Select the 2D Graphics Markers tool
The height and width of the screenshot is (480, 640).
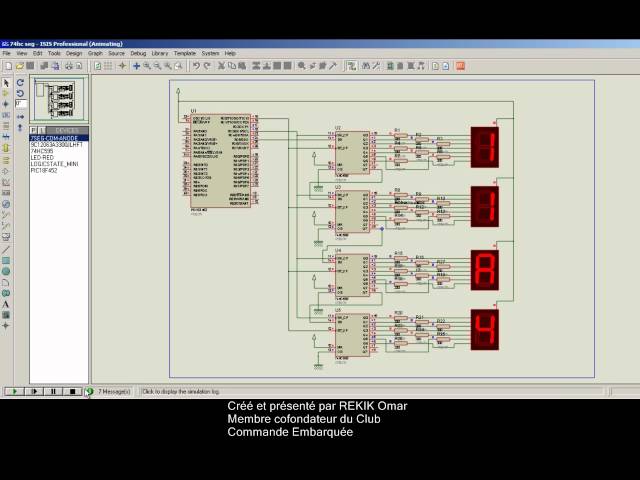point(6,326)
